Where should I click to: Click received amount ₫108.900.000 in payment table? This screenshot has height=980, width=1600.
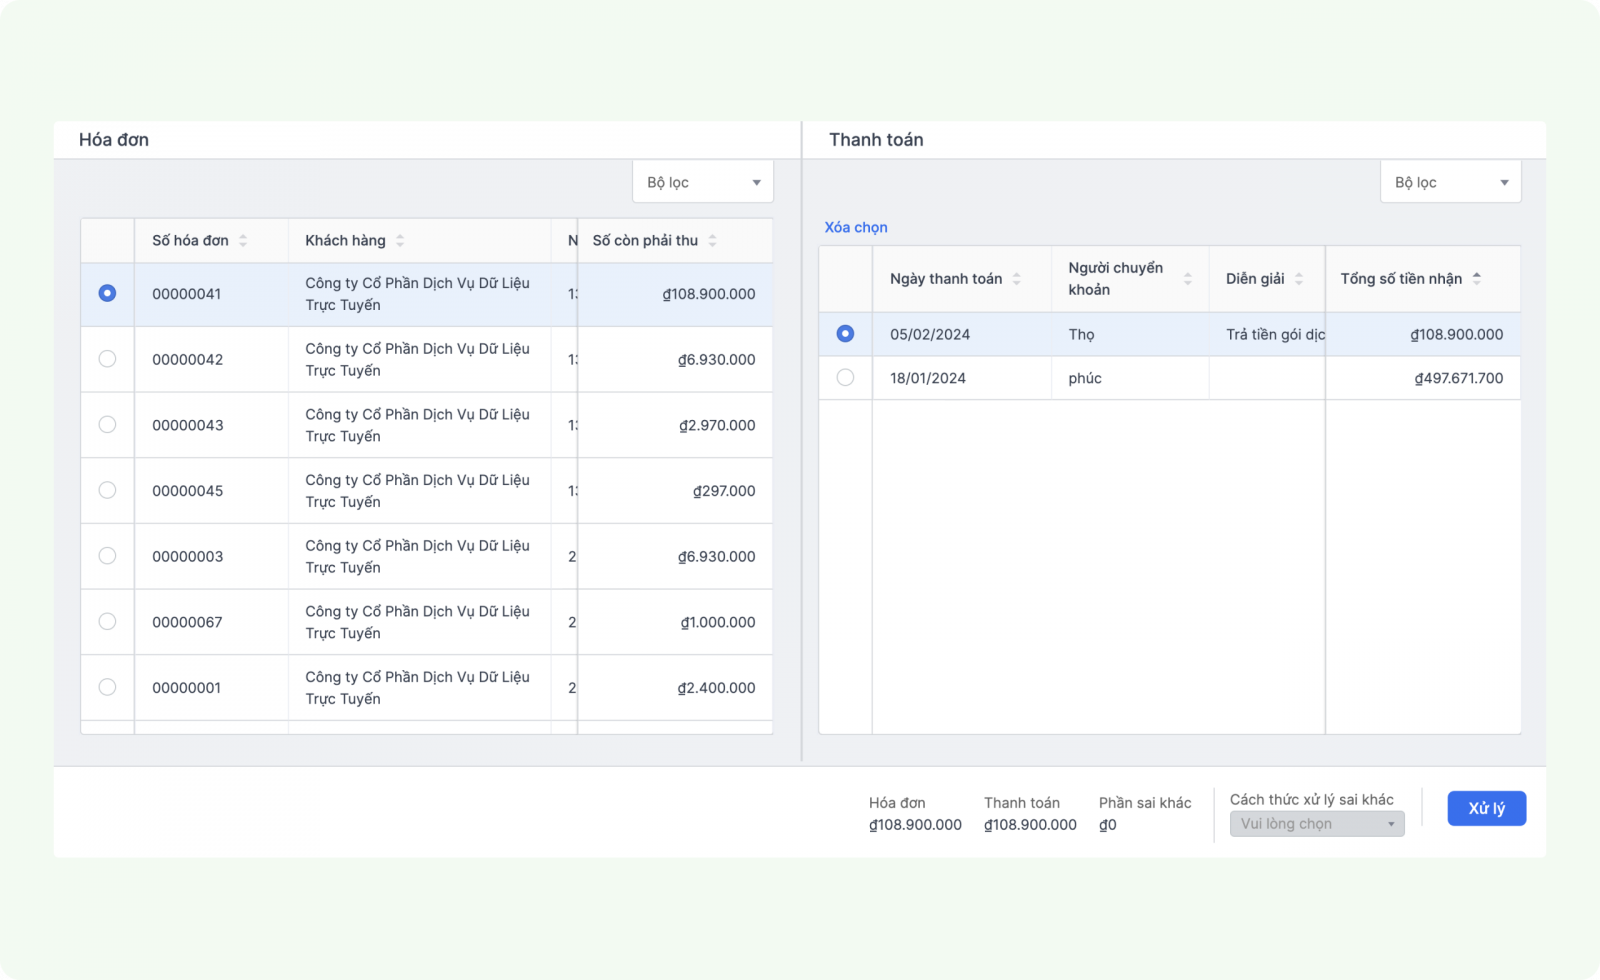click(x=1457, y=335)
